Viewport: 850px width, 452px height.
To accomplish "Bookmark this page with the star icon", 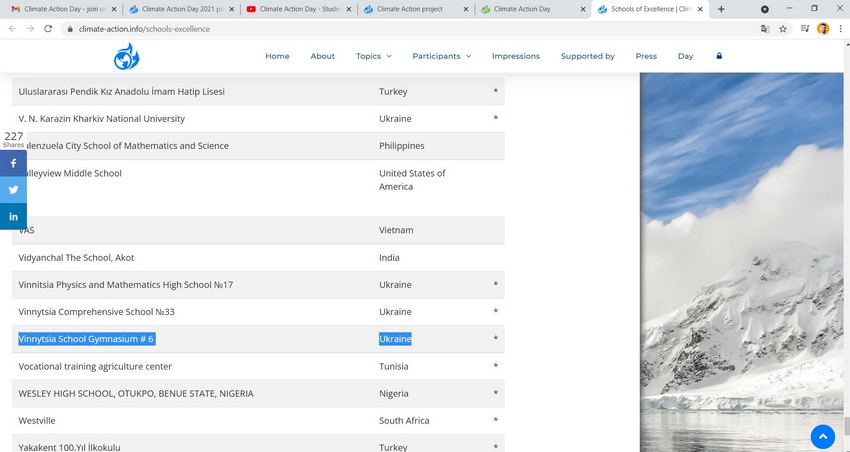I will (x=783, y=29).
